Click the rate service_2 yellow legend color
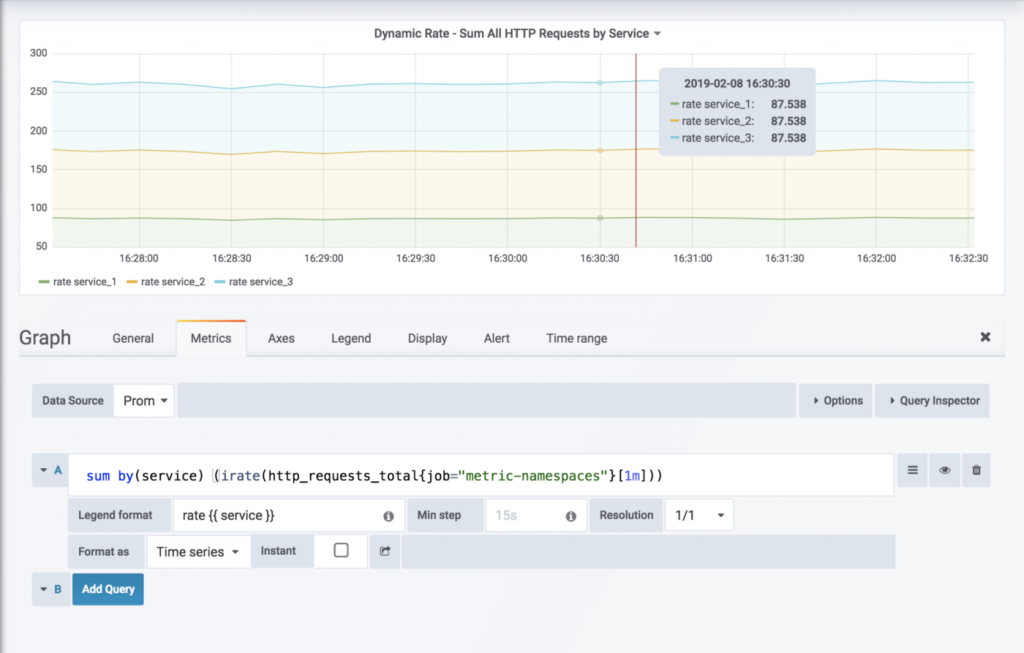The image size is (1024, 653). tap(131, 282)
